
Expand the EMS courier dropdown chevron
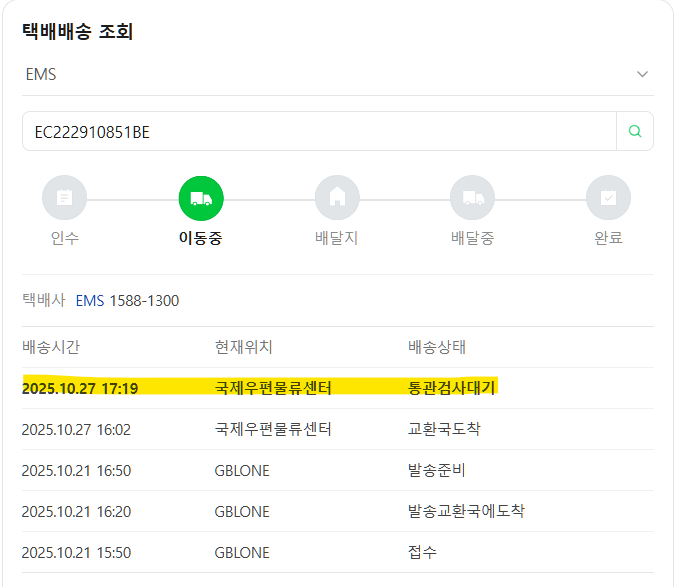pos(642,75)
